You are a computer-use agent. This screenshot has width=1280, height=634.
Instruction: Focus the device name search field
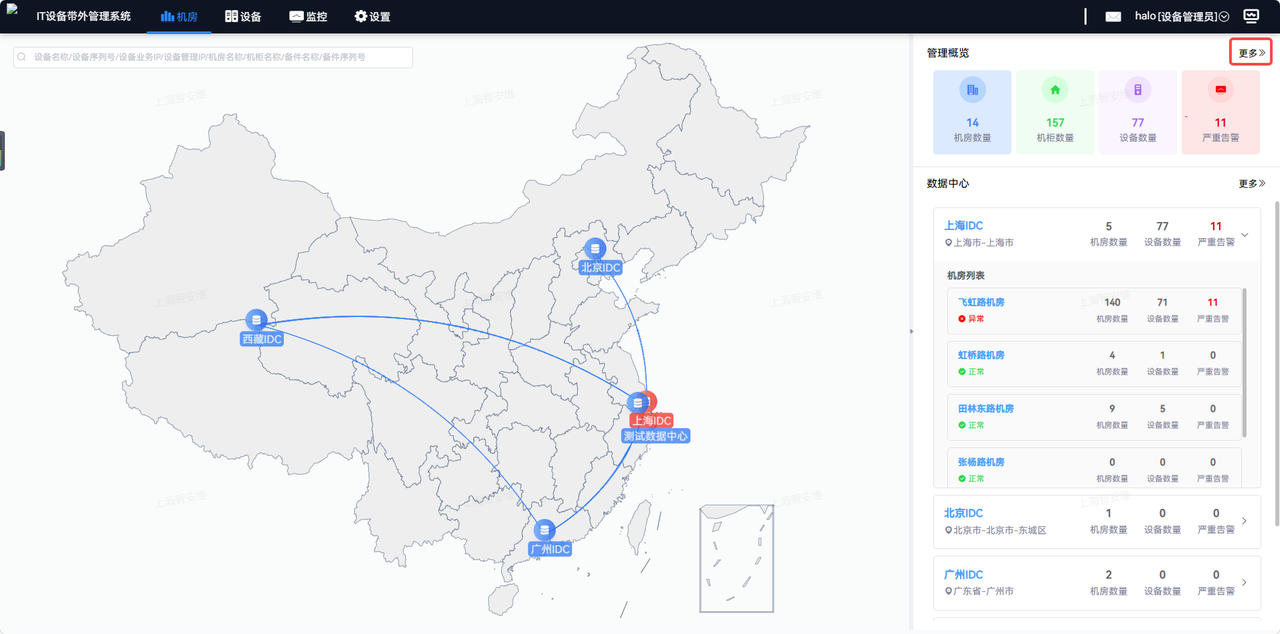click(213, 57)
